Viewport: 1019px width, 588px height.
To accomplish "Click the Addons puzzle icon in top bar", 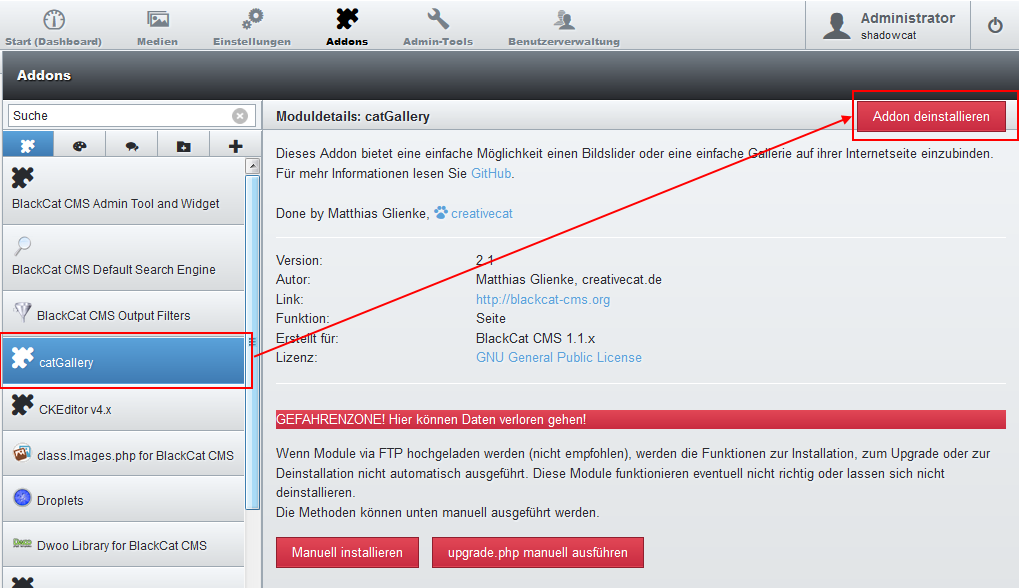I will [x=347, y=19].
